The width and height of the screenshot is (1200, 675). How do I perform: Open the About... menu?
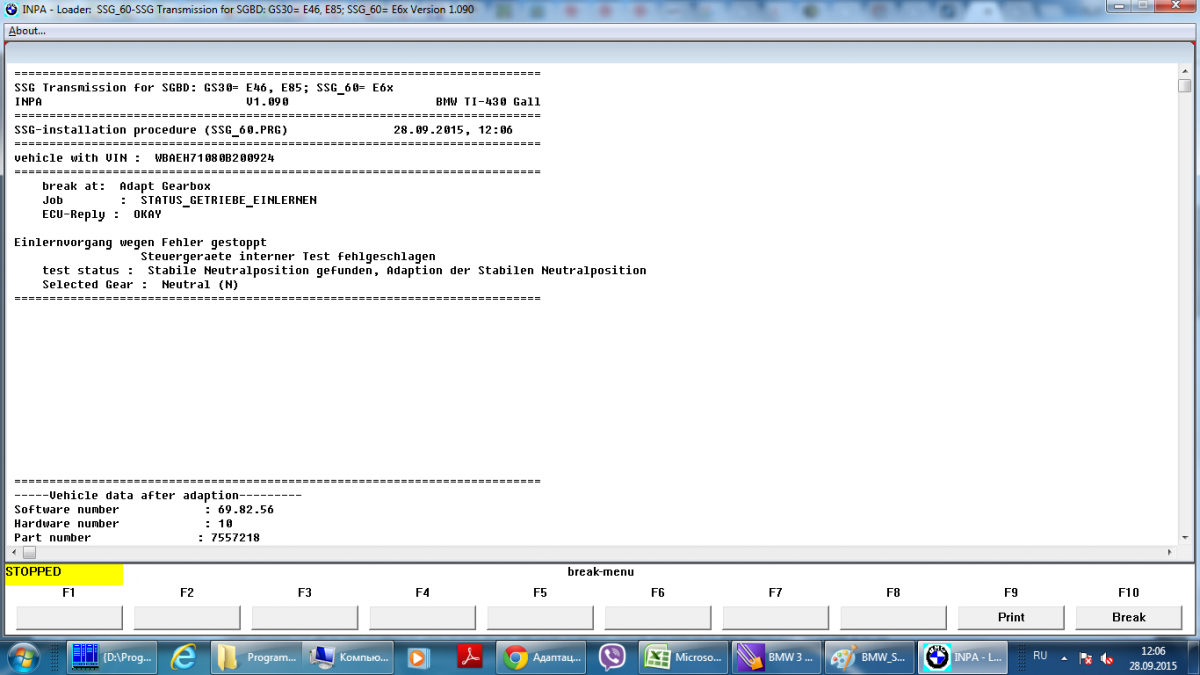pyautogui.click(x=27, y=31)
